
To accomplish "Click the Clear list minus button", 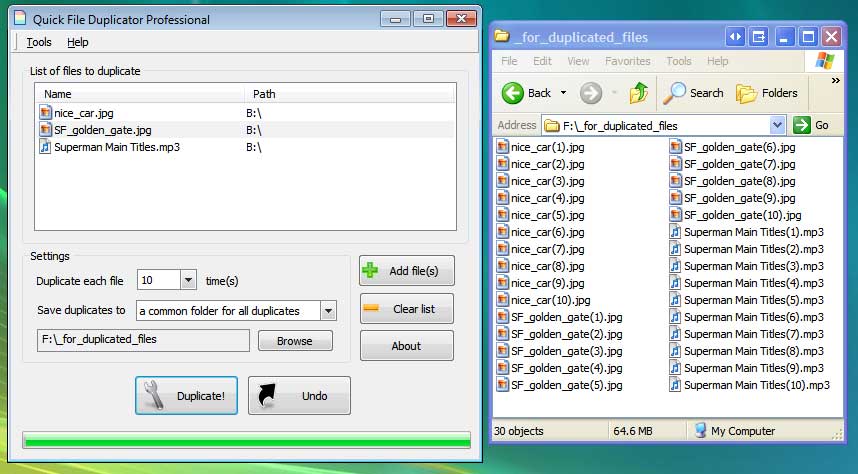I will click(x=406, y=309).
